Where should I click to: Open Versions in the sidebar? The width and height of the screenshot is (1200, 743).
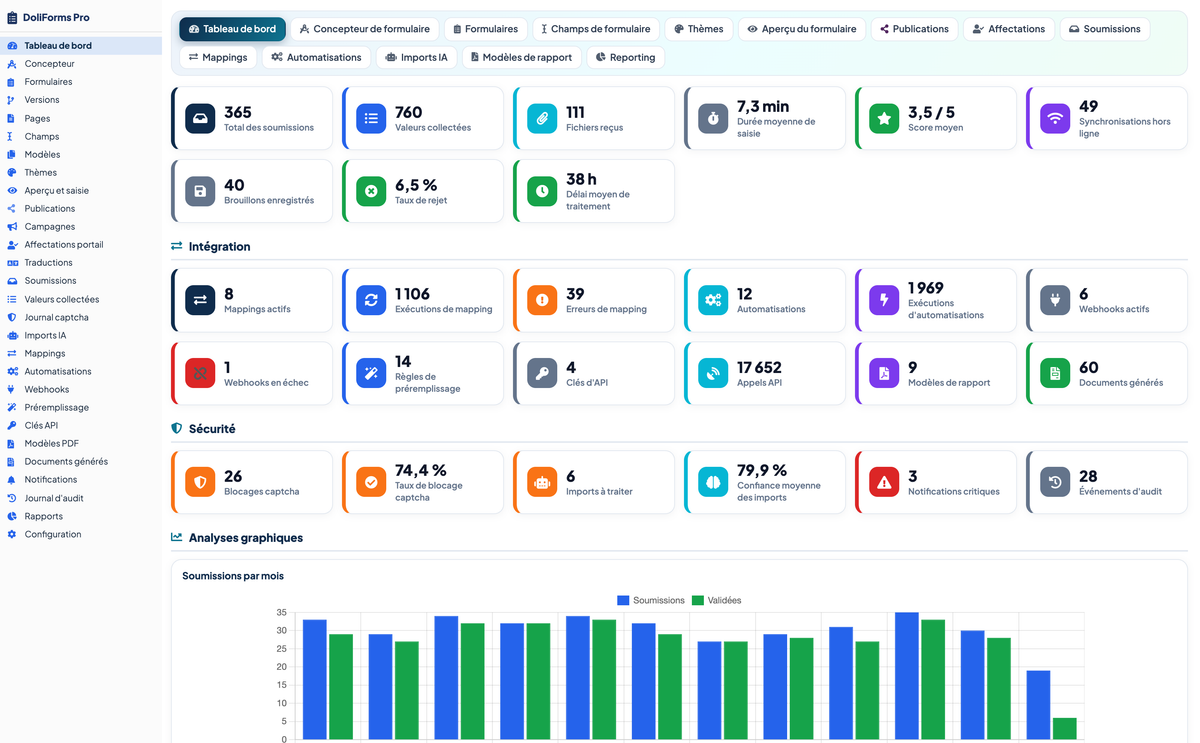click(81, 100)
